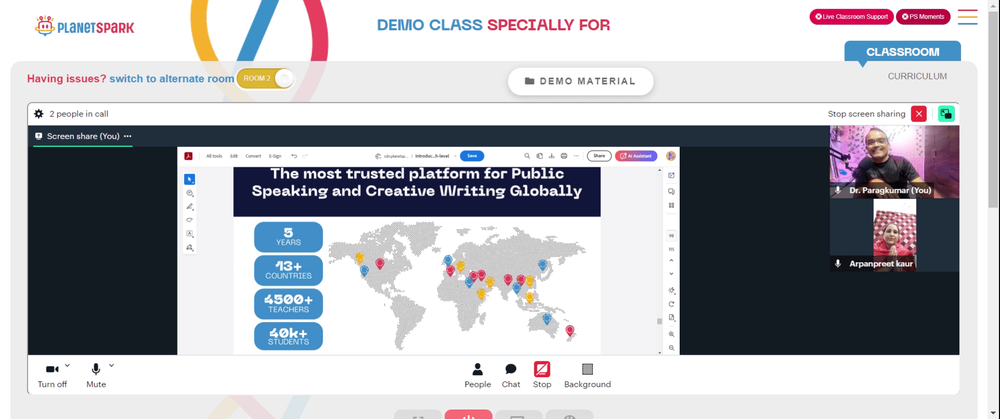The image size is (1000, 419).
Task: Open the DEMO MATERIAL folder
Action: (x=580, y=81)
